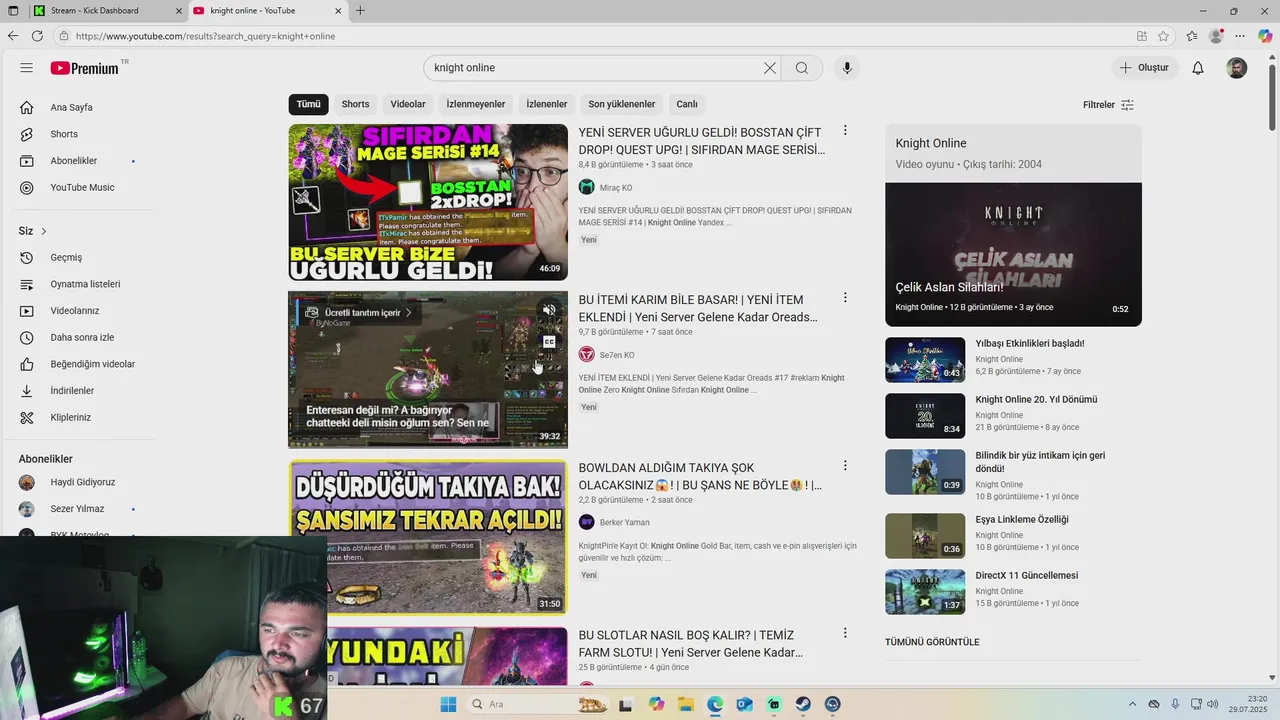Viewport: 1280px width, 720px height.
Task: Click into the knight online search field
Action: [x=595, y=68]
